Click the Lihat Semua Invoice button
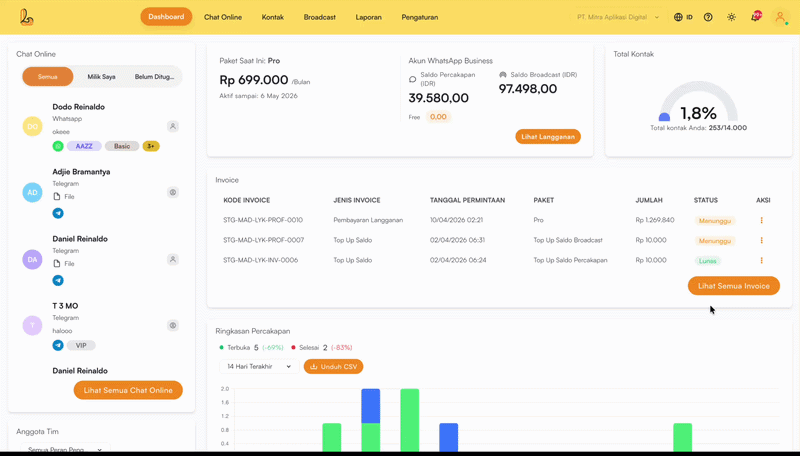 (x=733, y=286)
